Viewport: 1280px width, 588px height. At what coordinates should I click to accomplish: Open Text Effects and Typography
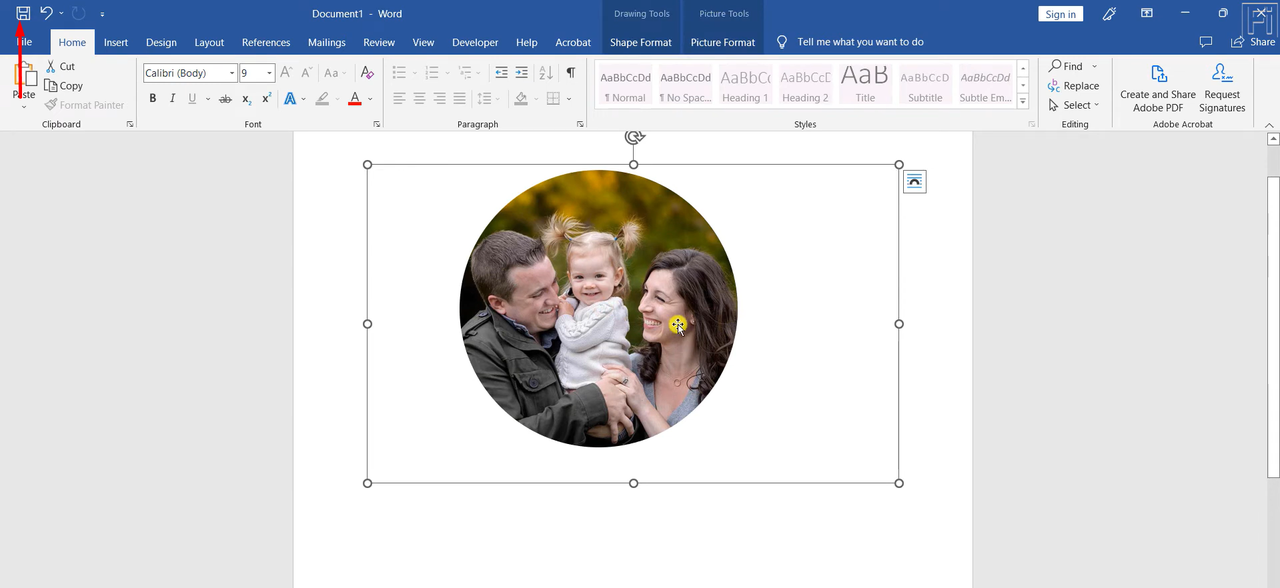click(x=290, y=99)
